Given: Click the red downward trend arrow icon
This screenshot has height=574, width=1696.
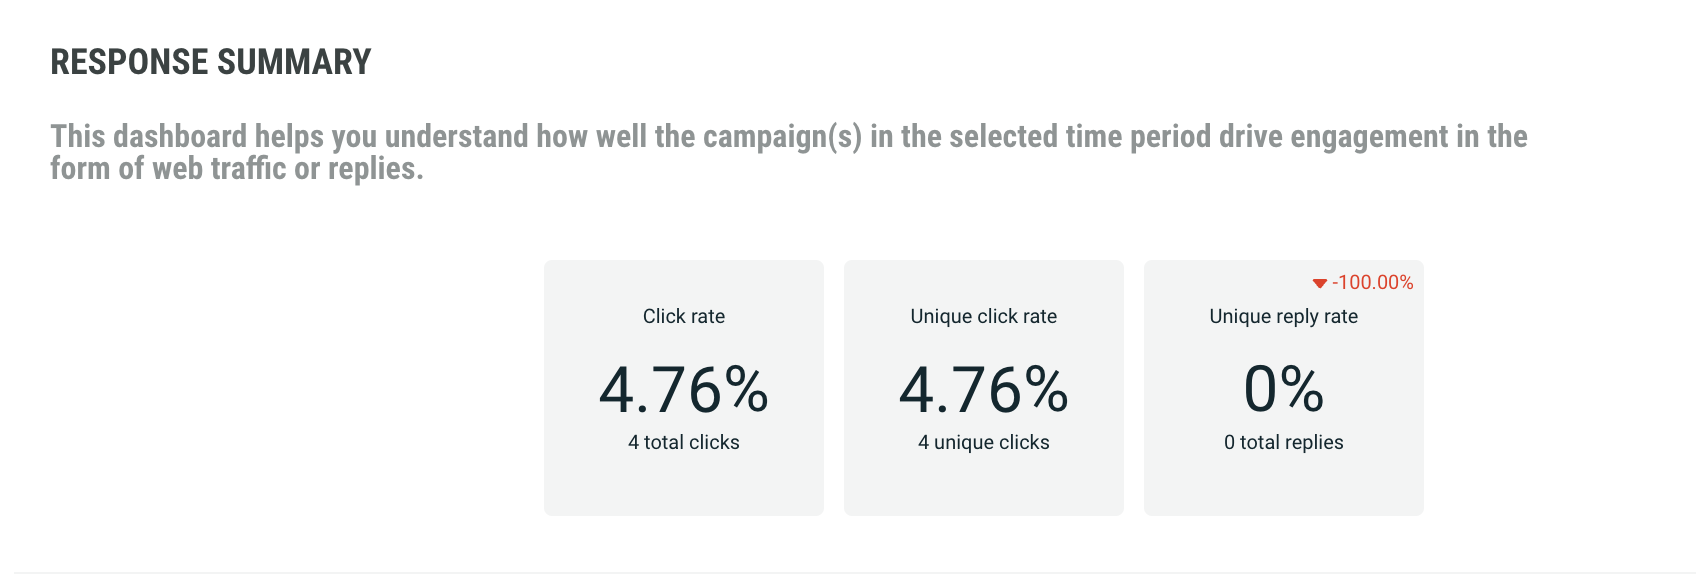Looking at the screenshot, I should tap(1319, 284).
